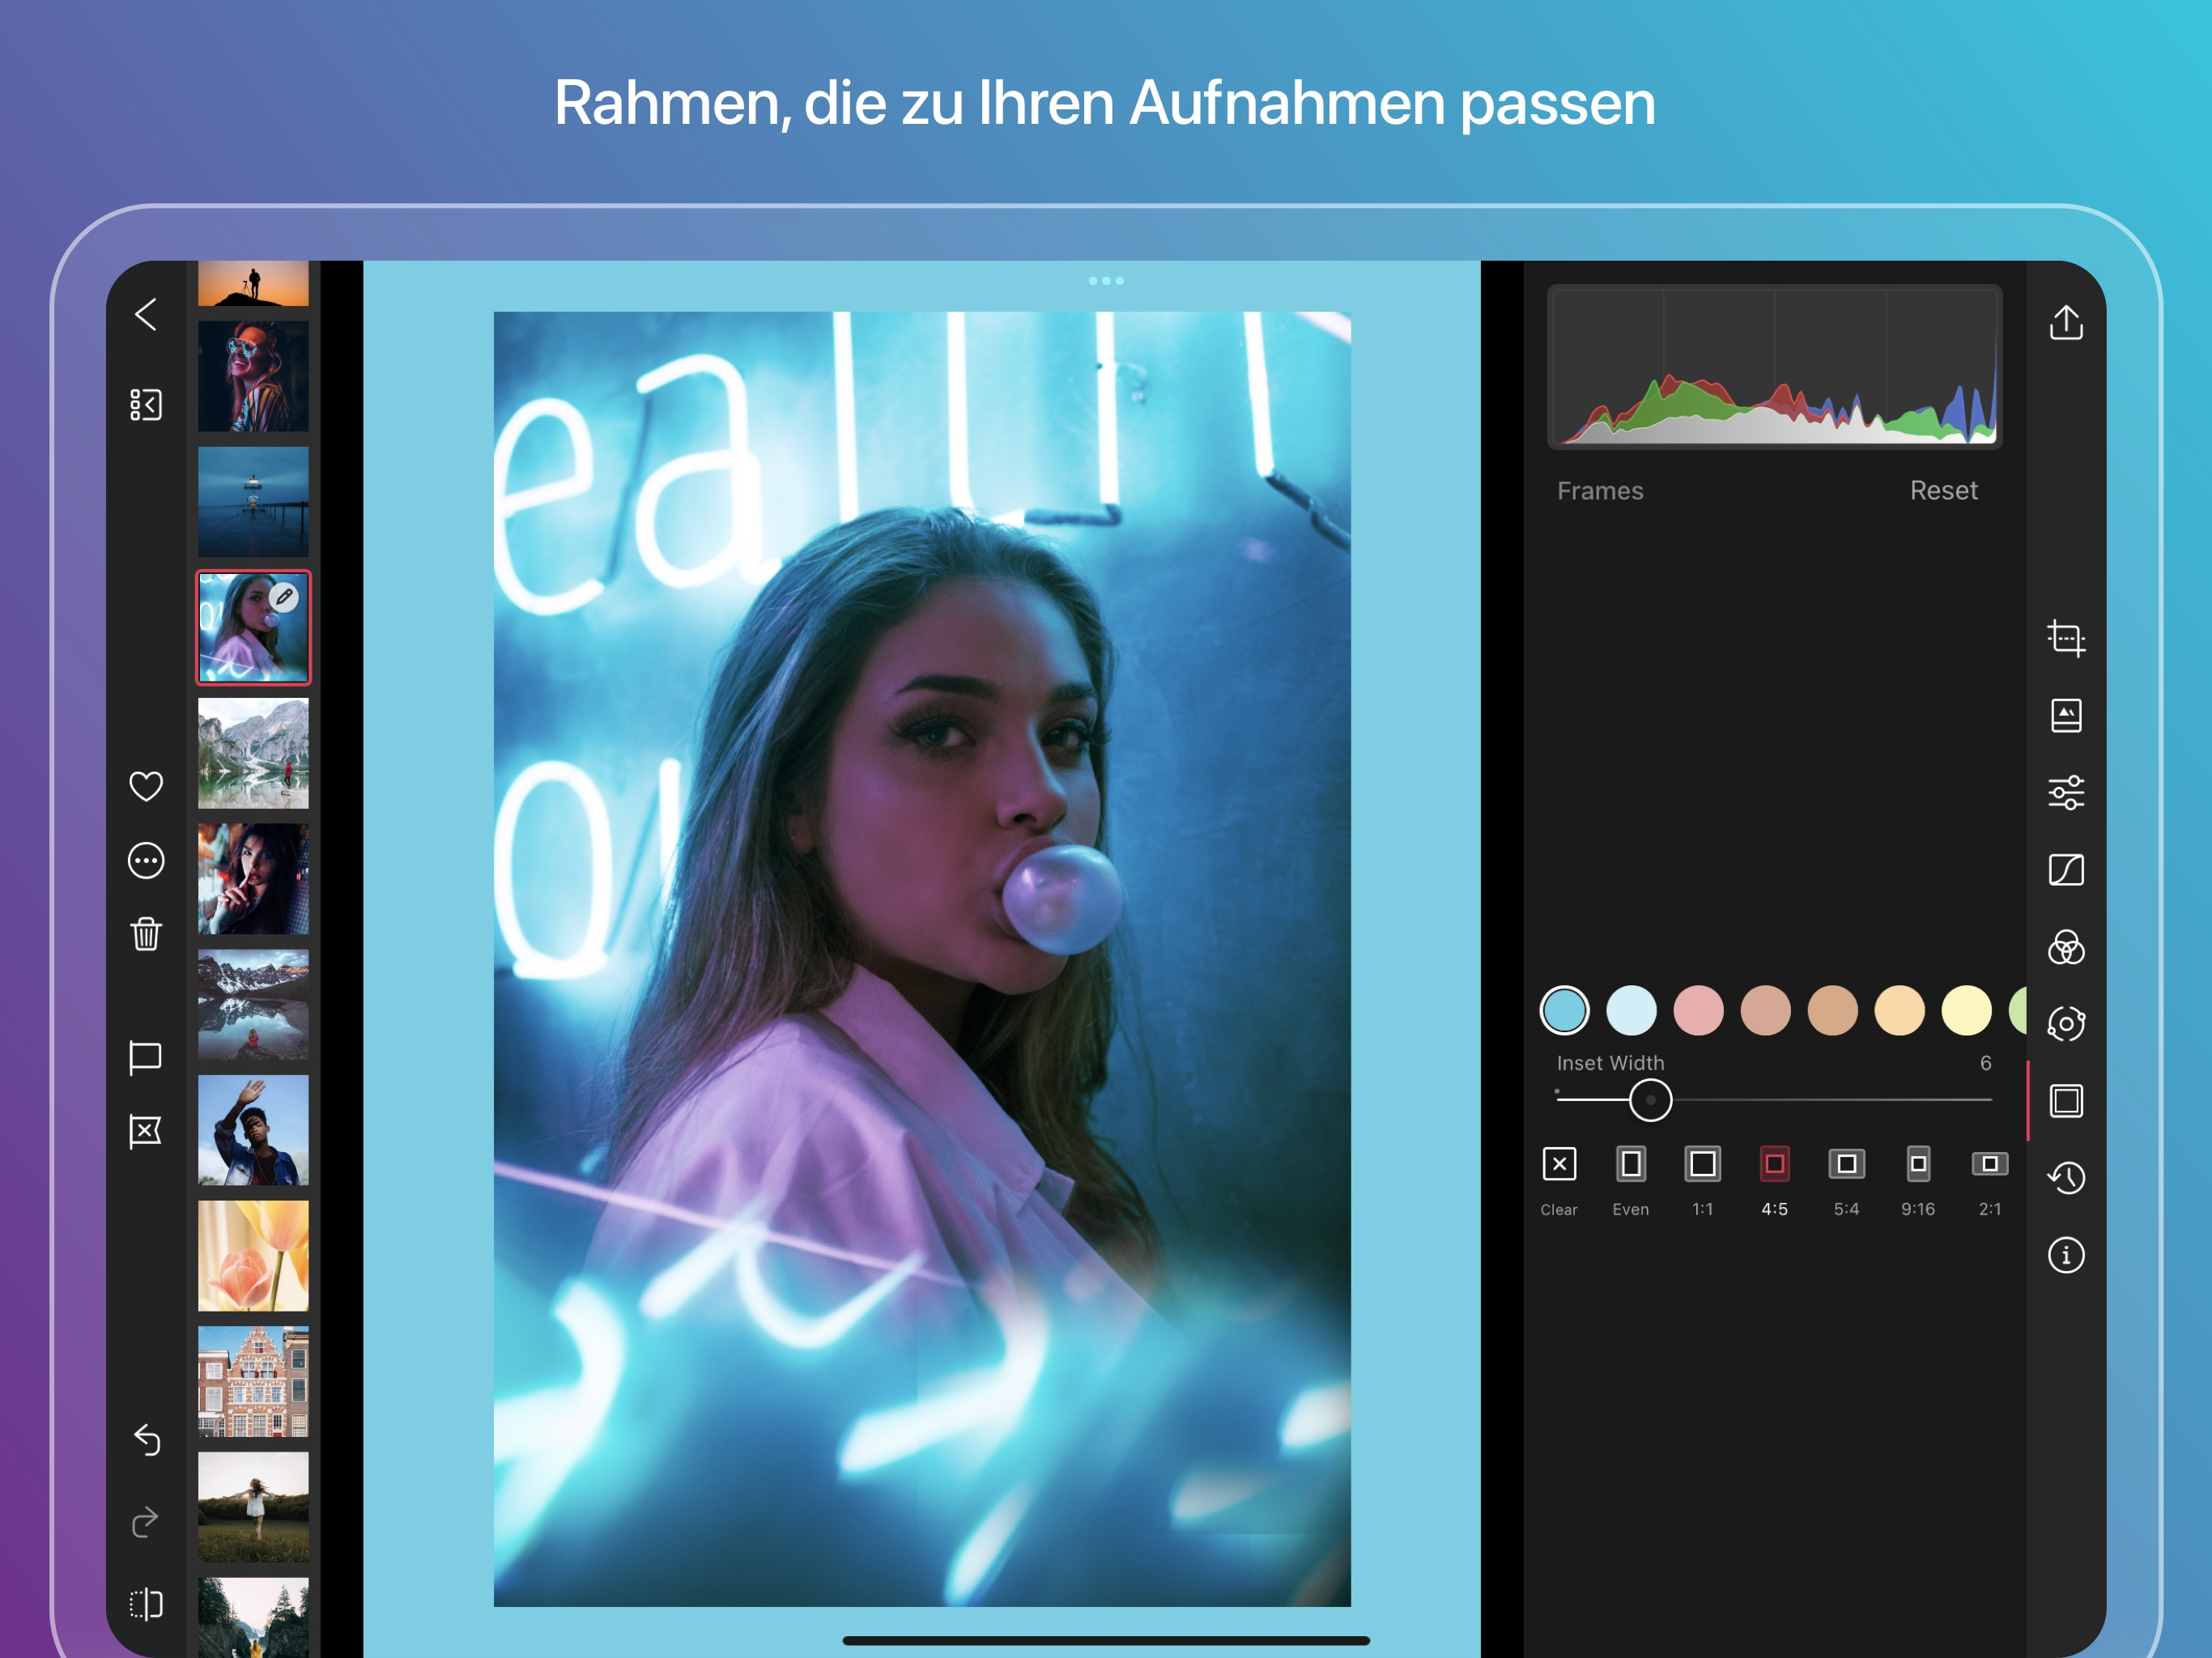Delete photo with trash icon
Viewport: 2212px width, 1658px height.
(146, 934)
